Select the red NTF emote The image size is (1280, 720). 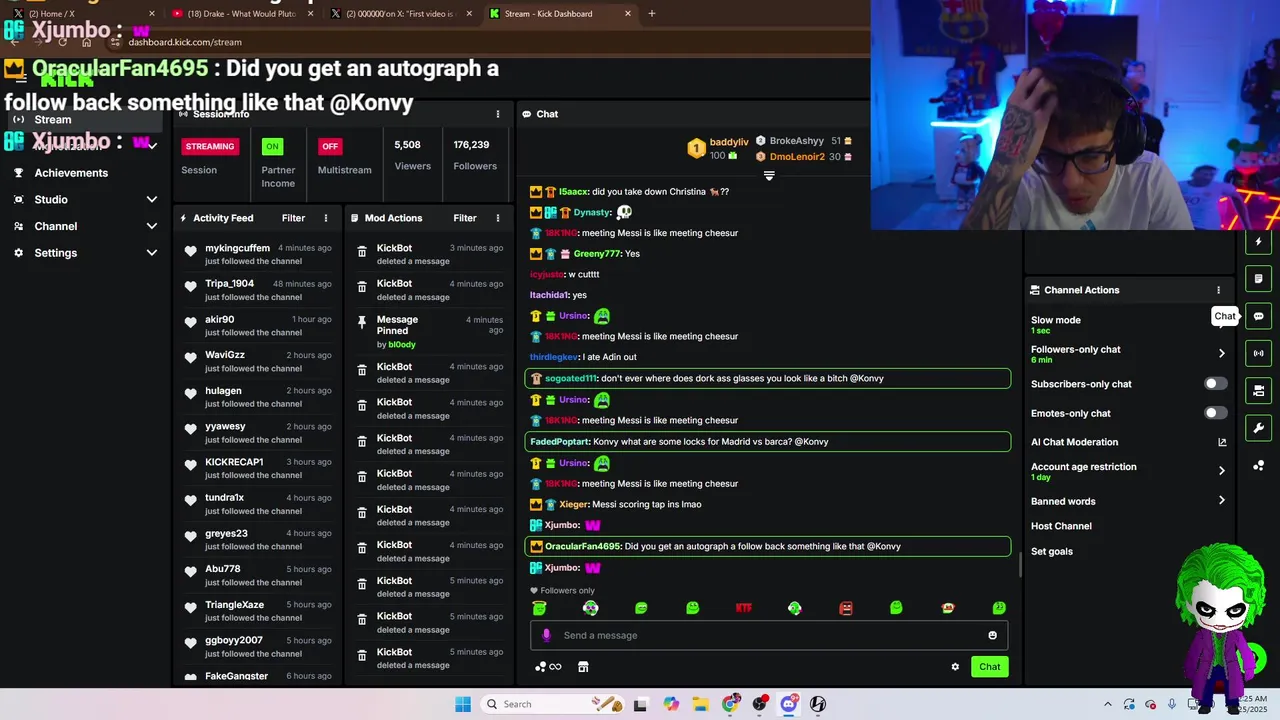743,608
